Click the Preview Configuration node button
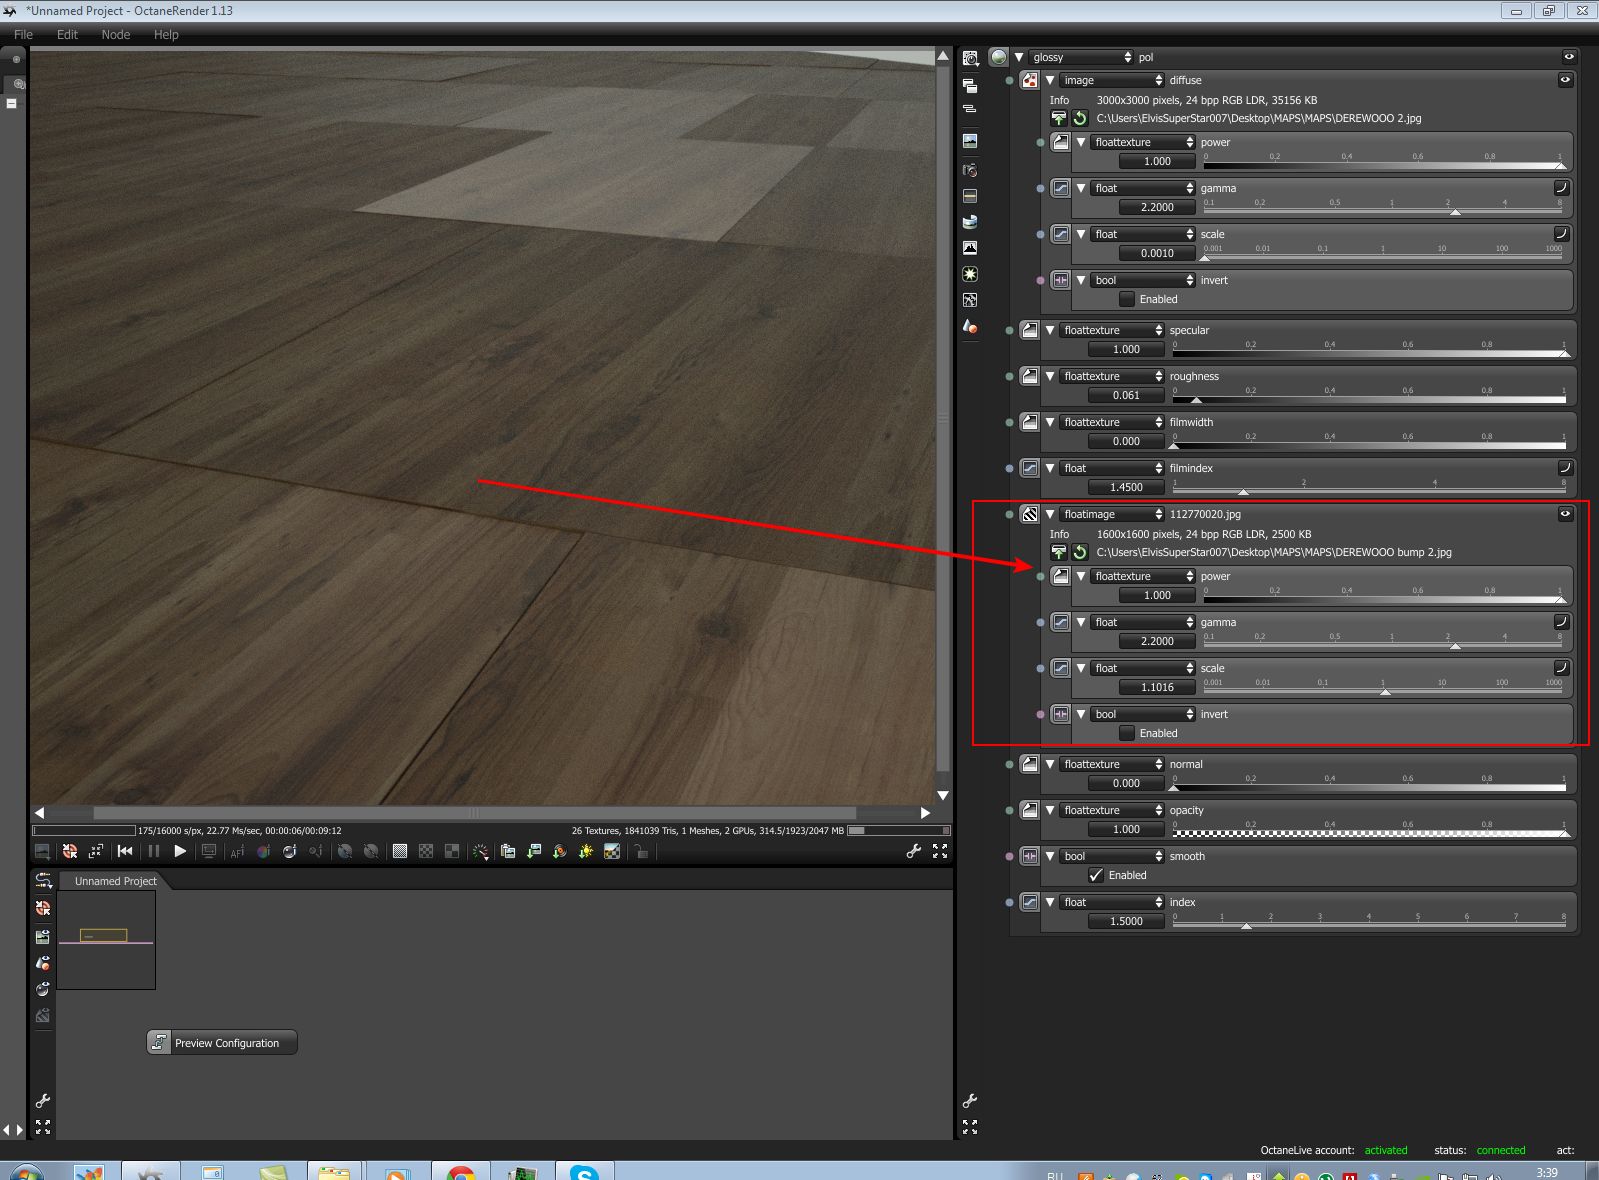 (x=222, y=1042)
